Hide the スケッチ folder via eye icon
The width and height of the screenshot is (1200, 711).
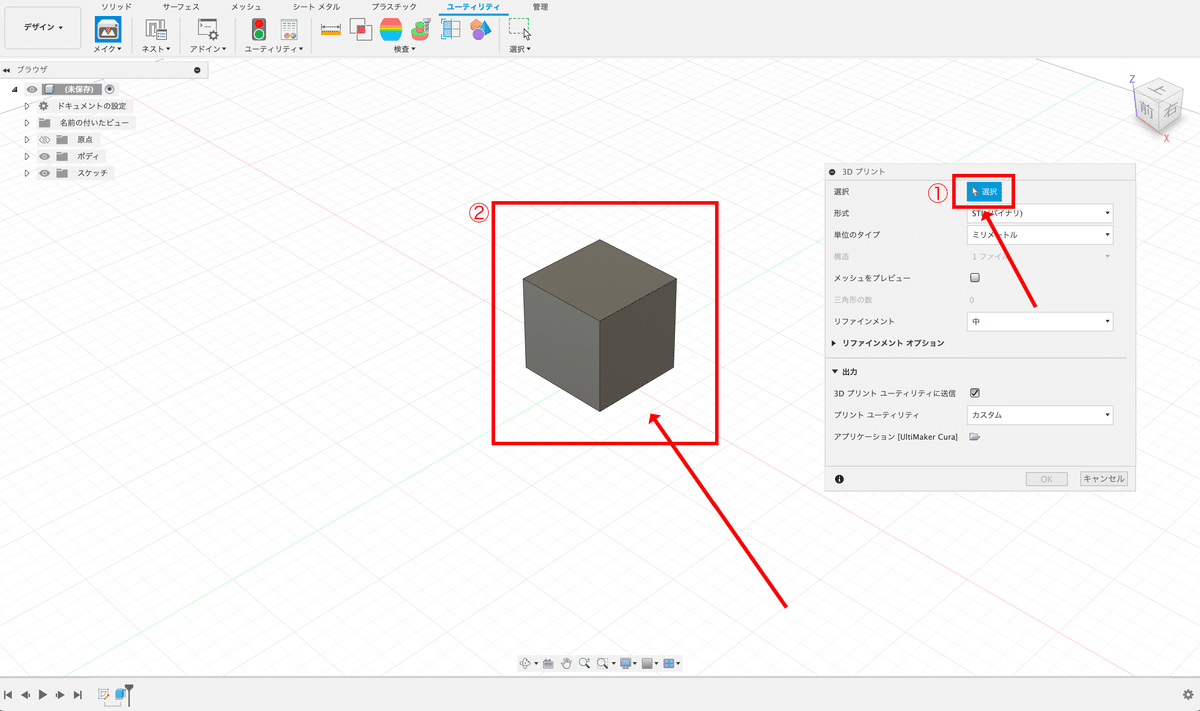click(44, 173)
